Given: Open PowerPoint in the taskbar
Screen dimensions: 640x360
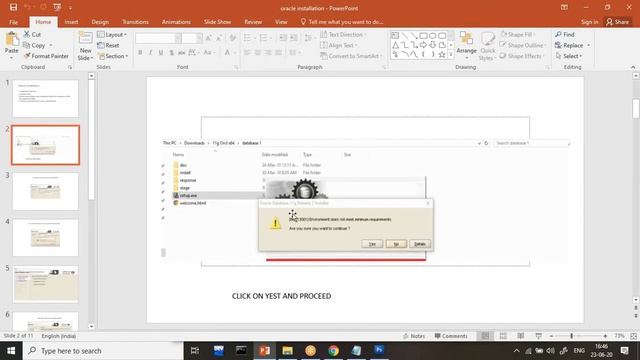Looking at the screenshot, I should 264,351.
